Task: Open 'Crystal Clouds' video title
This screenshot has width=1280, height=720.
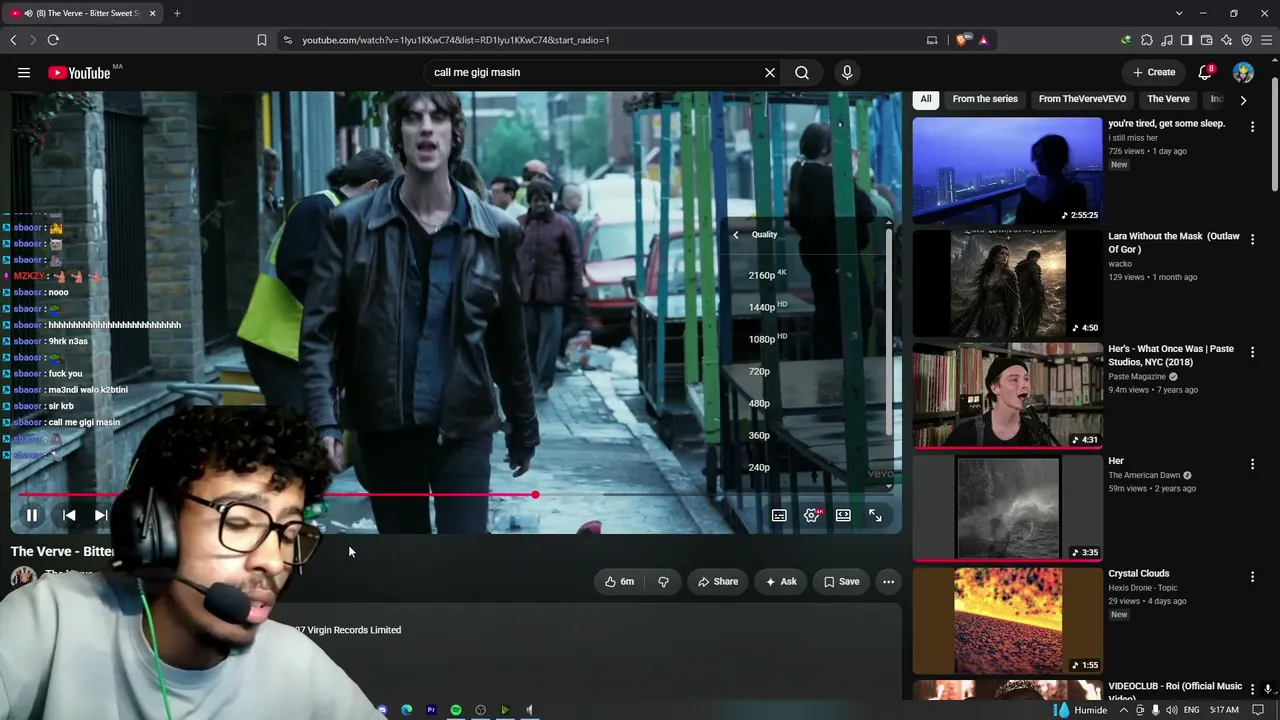Action: click(1138, 574)
